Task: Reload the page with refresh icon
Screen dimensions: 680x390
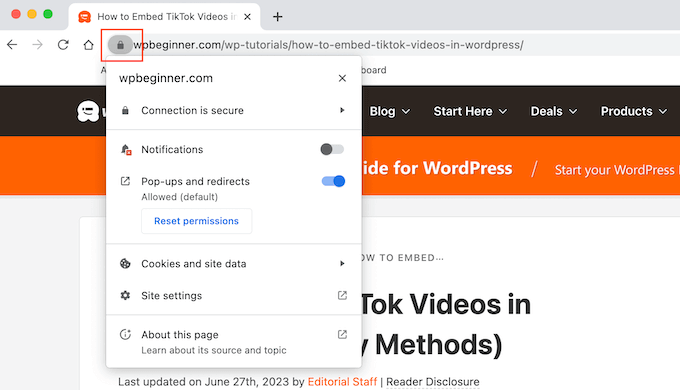Action: [x=63, y=45]
